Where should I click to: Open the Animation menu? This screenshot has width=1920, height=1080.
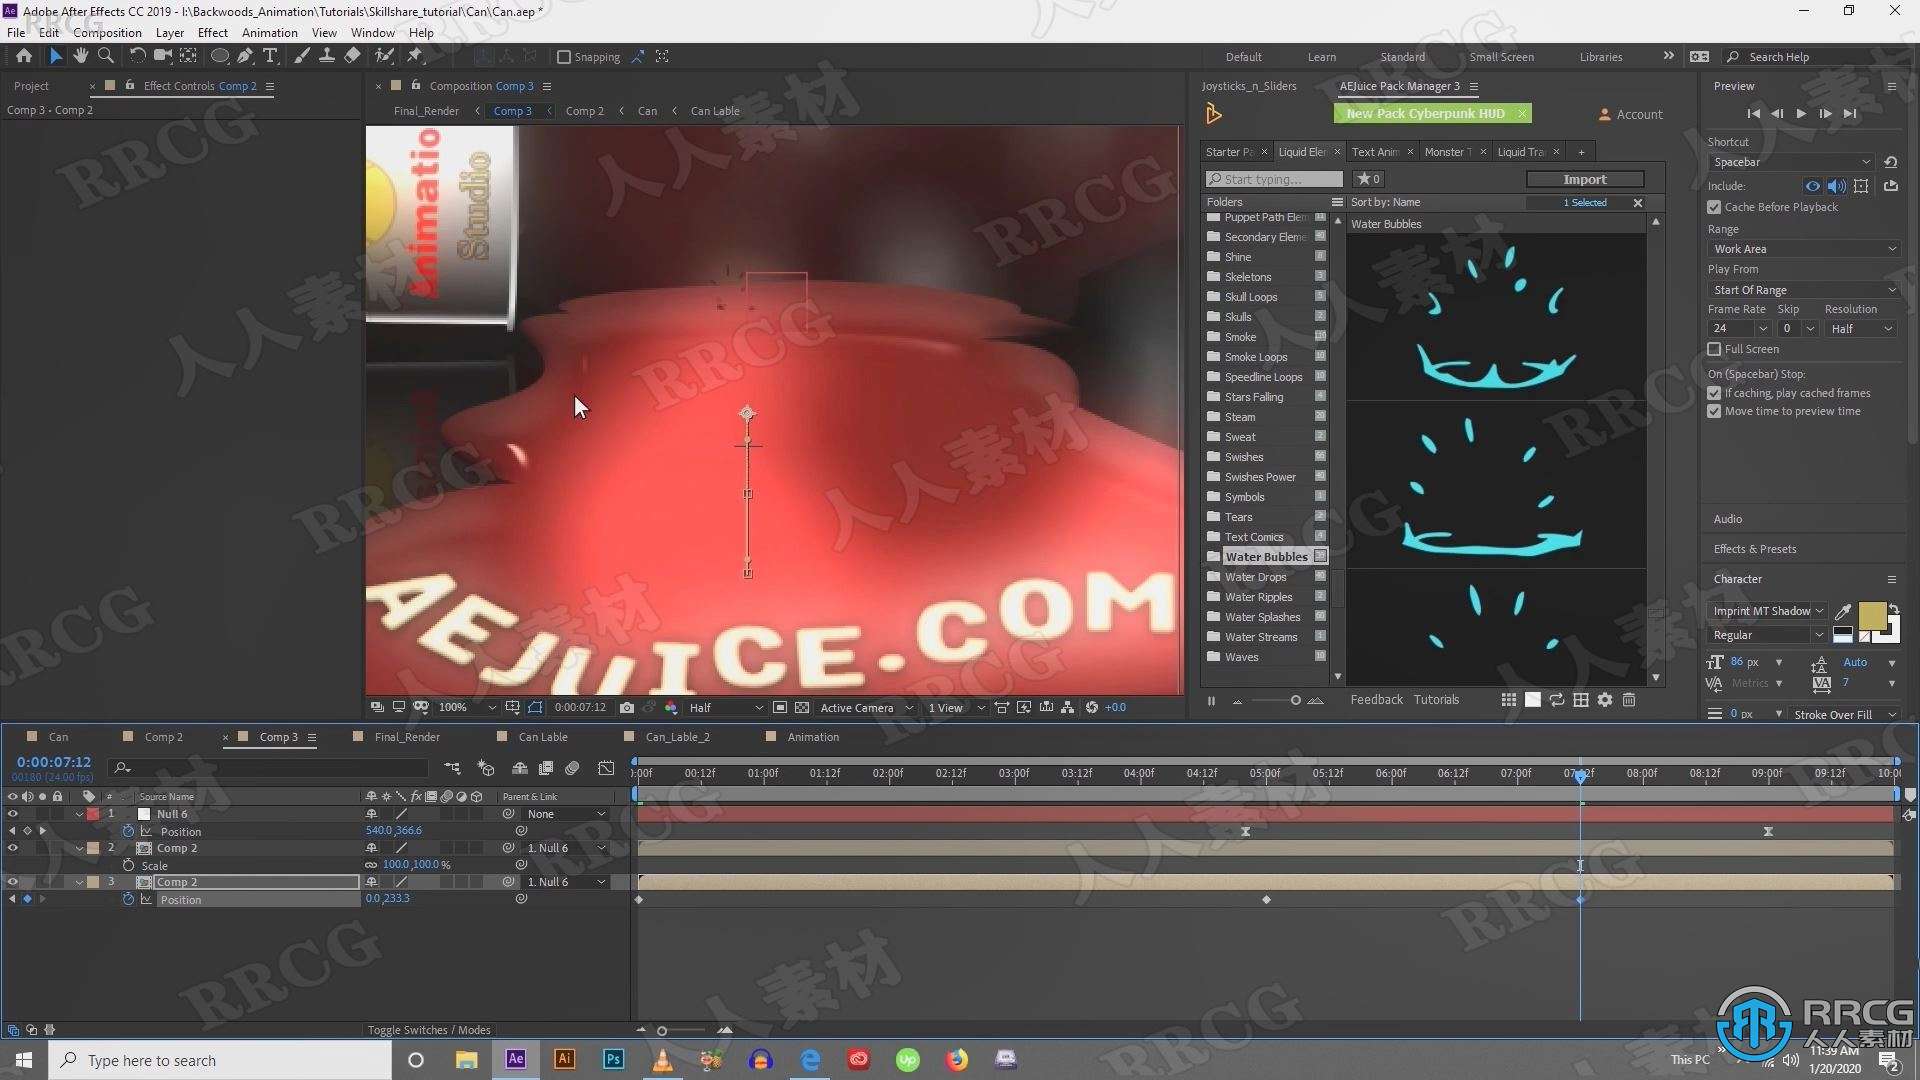point(269,32)
